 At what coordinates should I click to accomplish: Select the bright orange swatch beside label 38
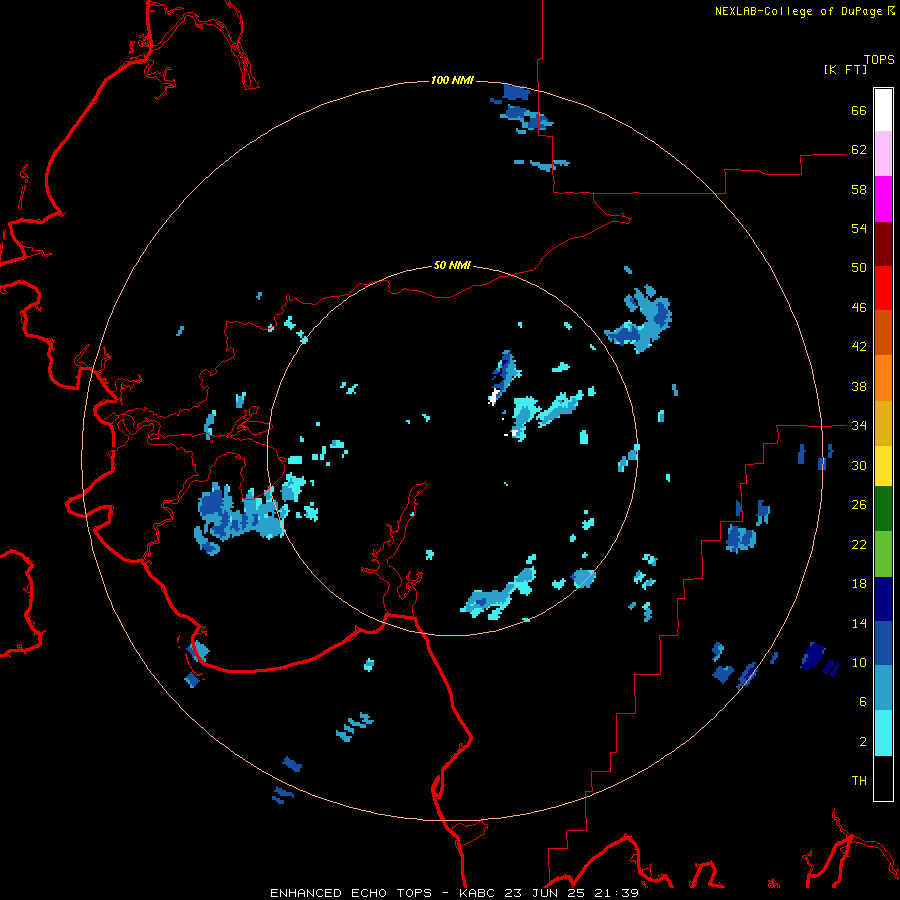[883, 378]
